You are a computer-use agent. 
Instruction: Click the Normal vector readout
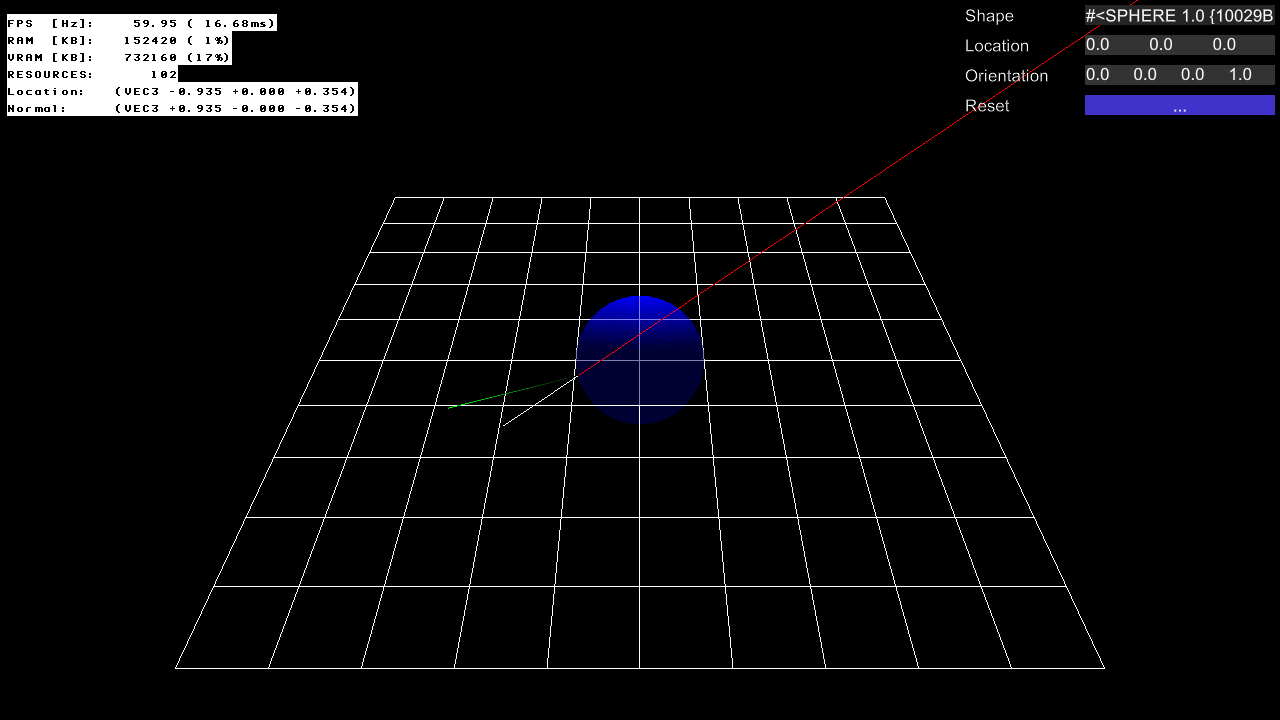(x=181, y=108)
